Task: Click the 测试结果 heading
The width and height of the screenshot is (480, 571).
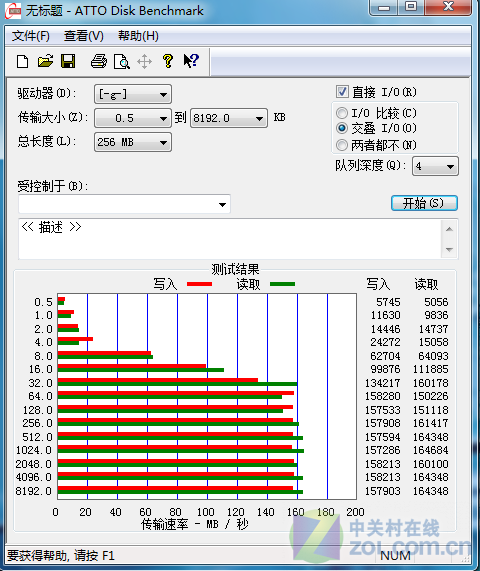Action: (235, 269)
